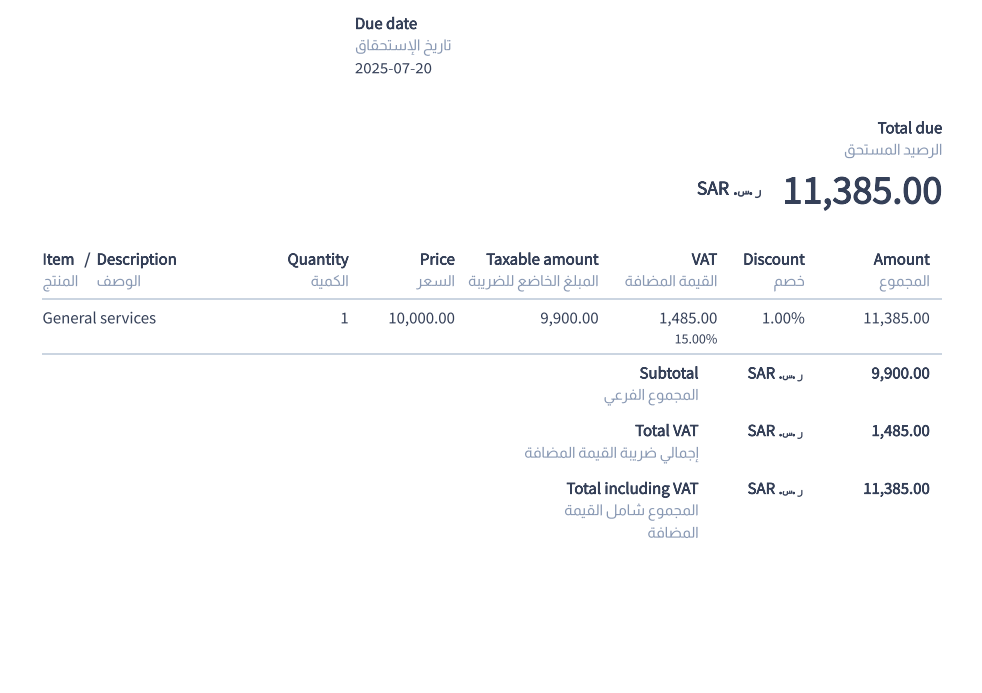Click the Item column header
The width and height of the screenshot is (982, 693).
[x=58, y=260]
